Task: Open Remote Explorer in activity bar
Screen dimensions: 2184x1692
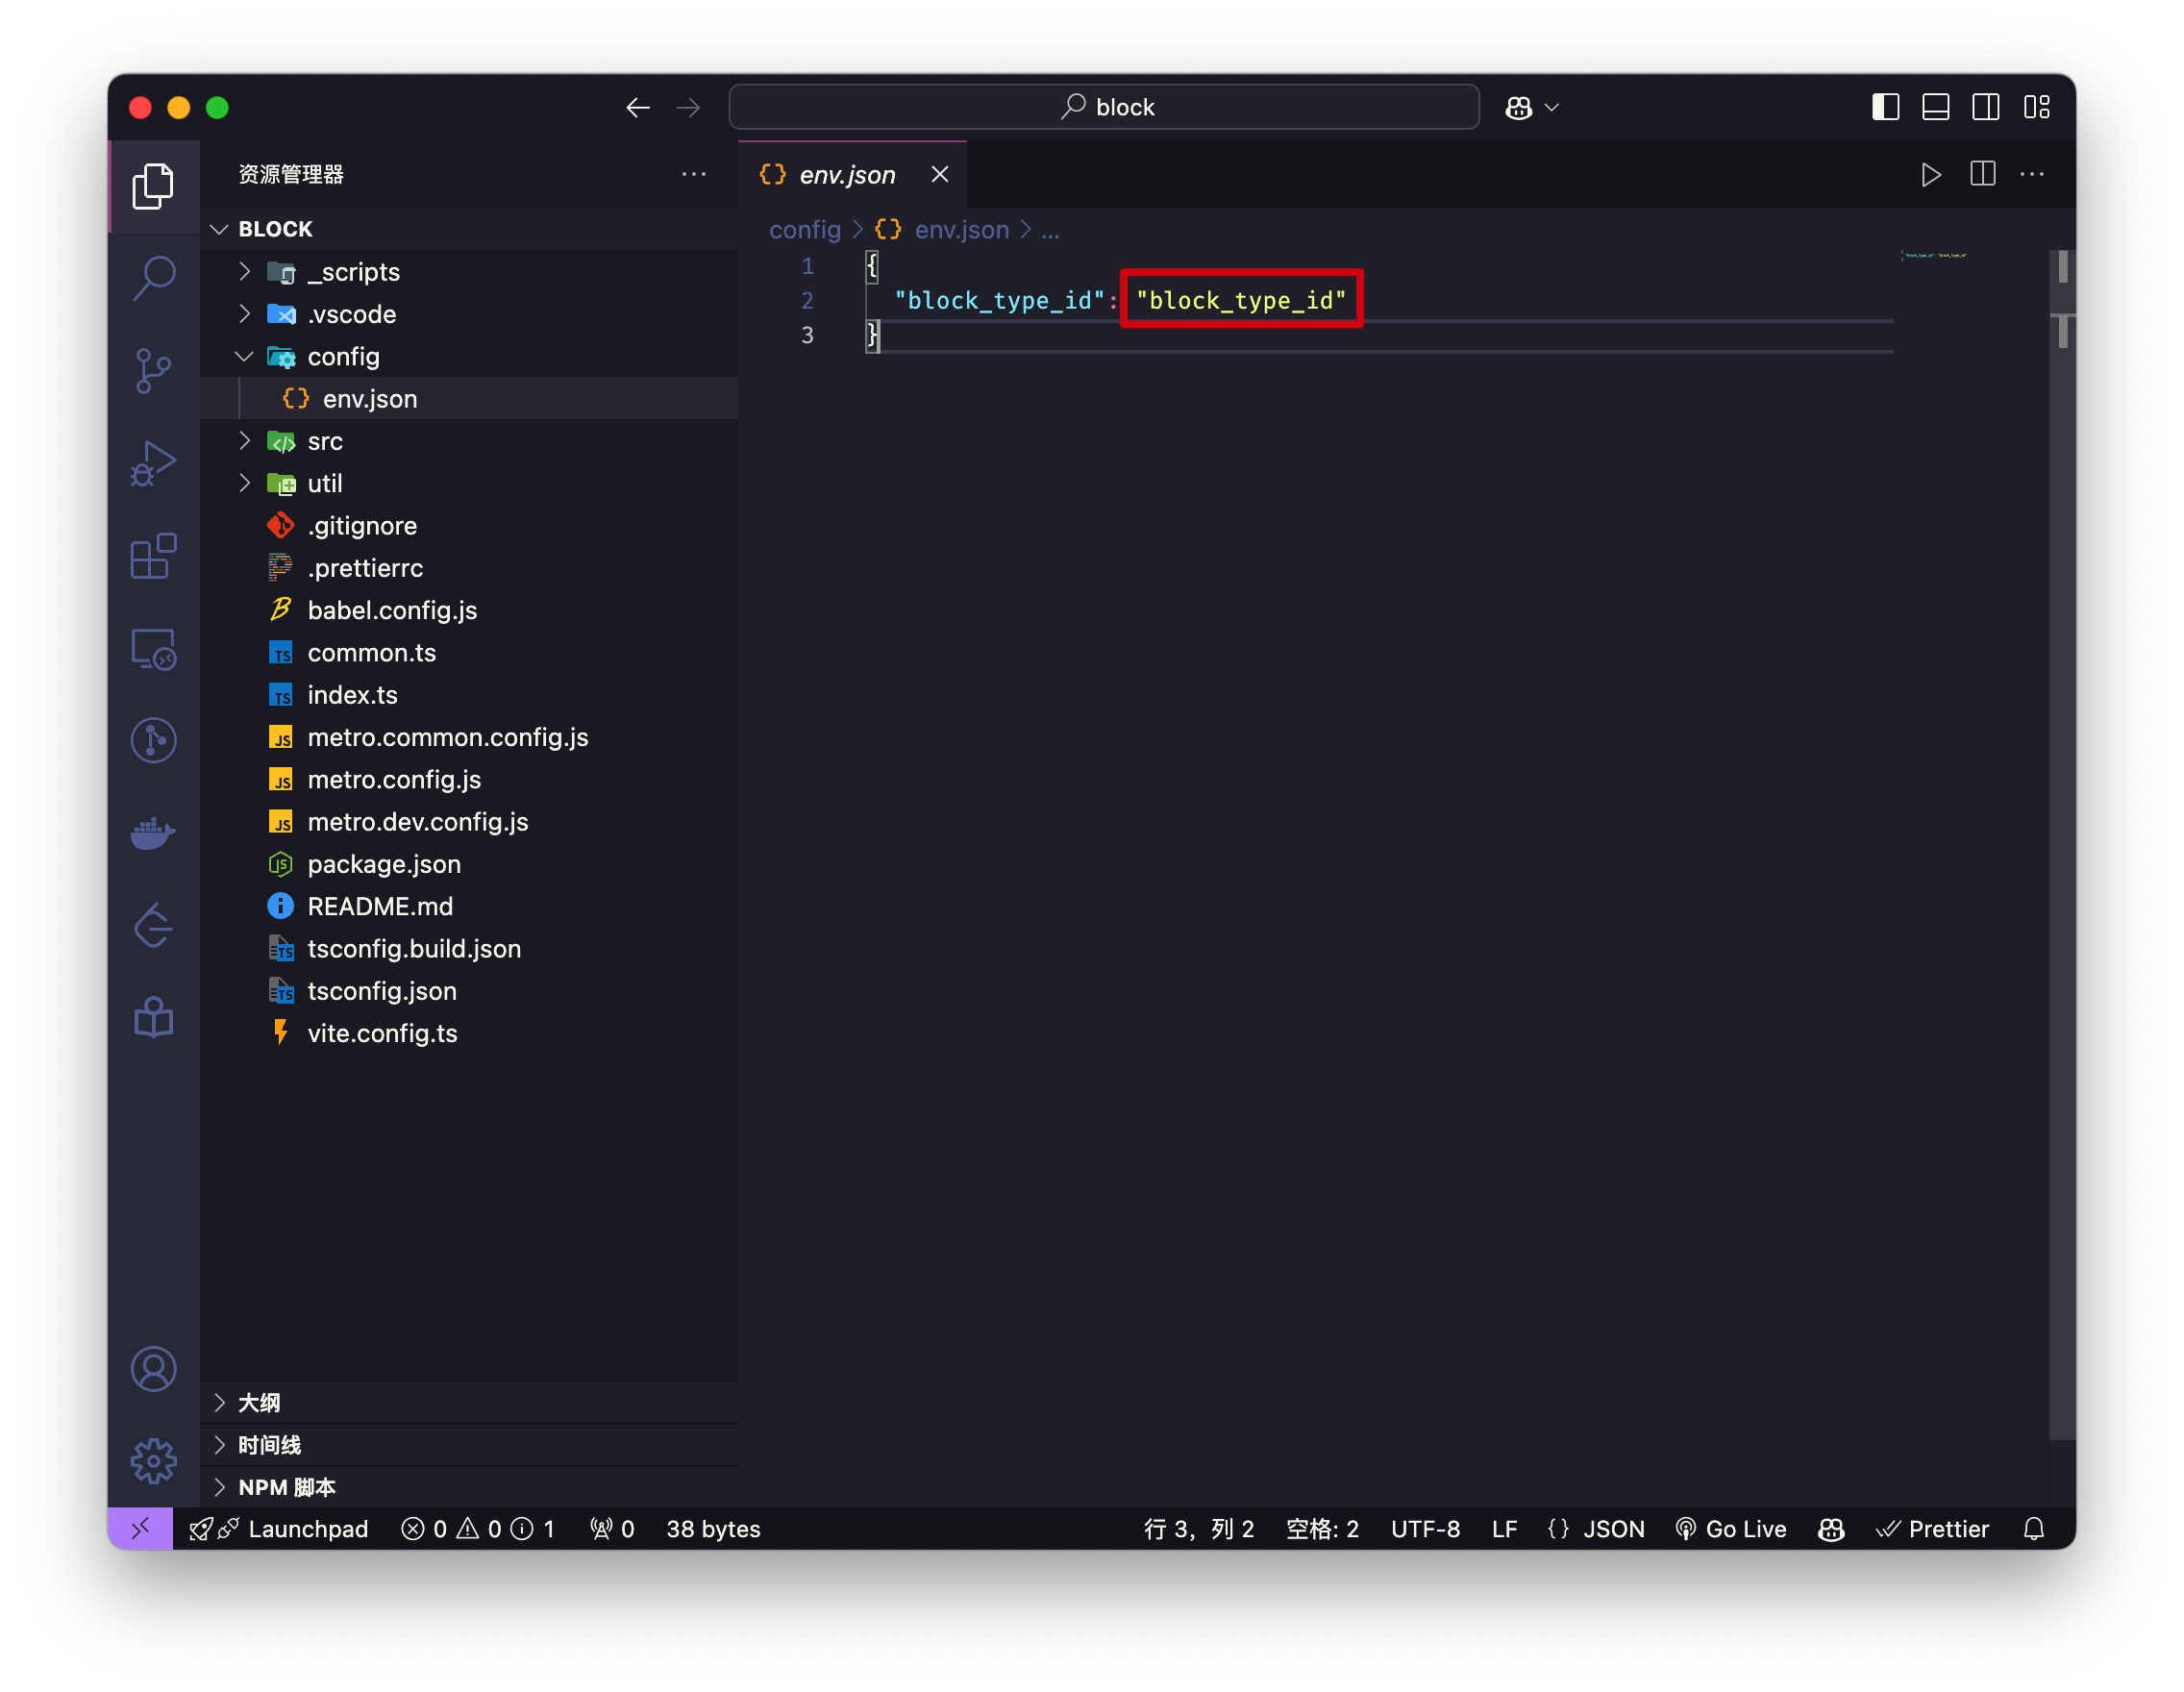Action: coord(153,649)
